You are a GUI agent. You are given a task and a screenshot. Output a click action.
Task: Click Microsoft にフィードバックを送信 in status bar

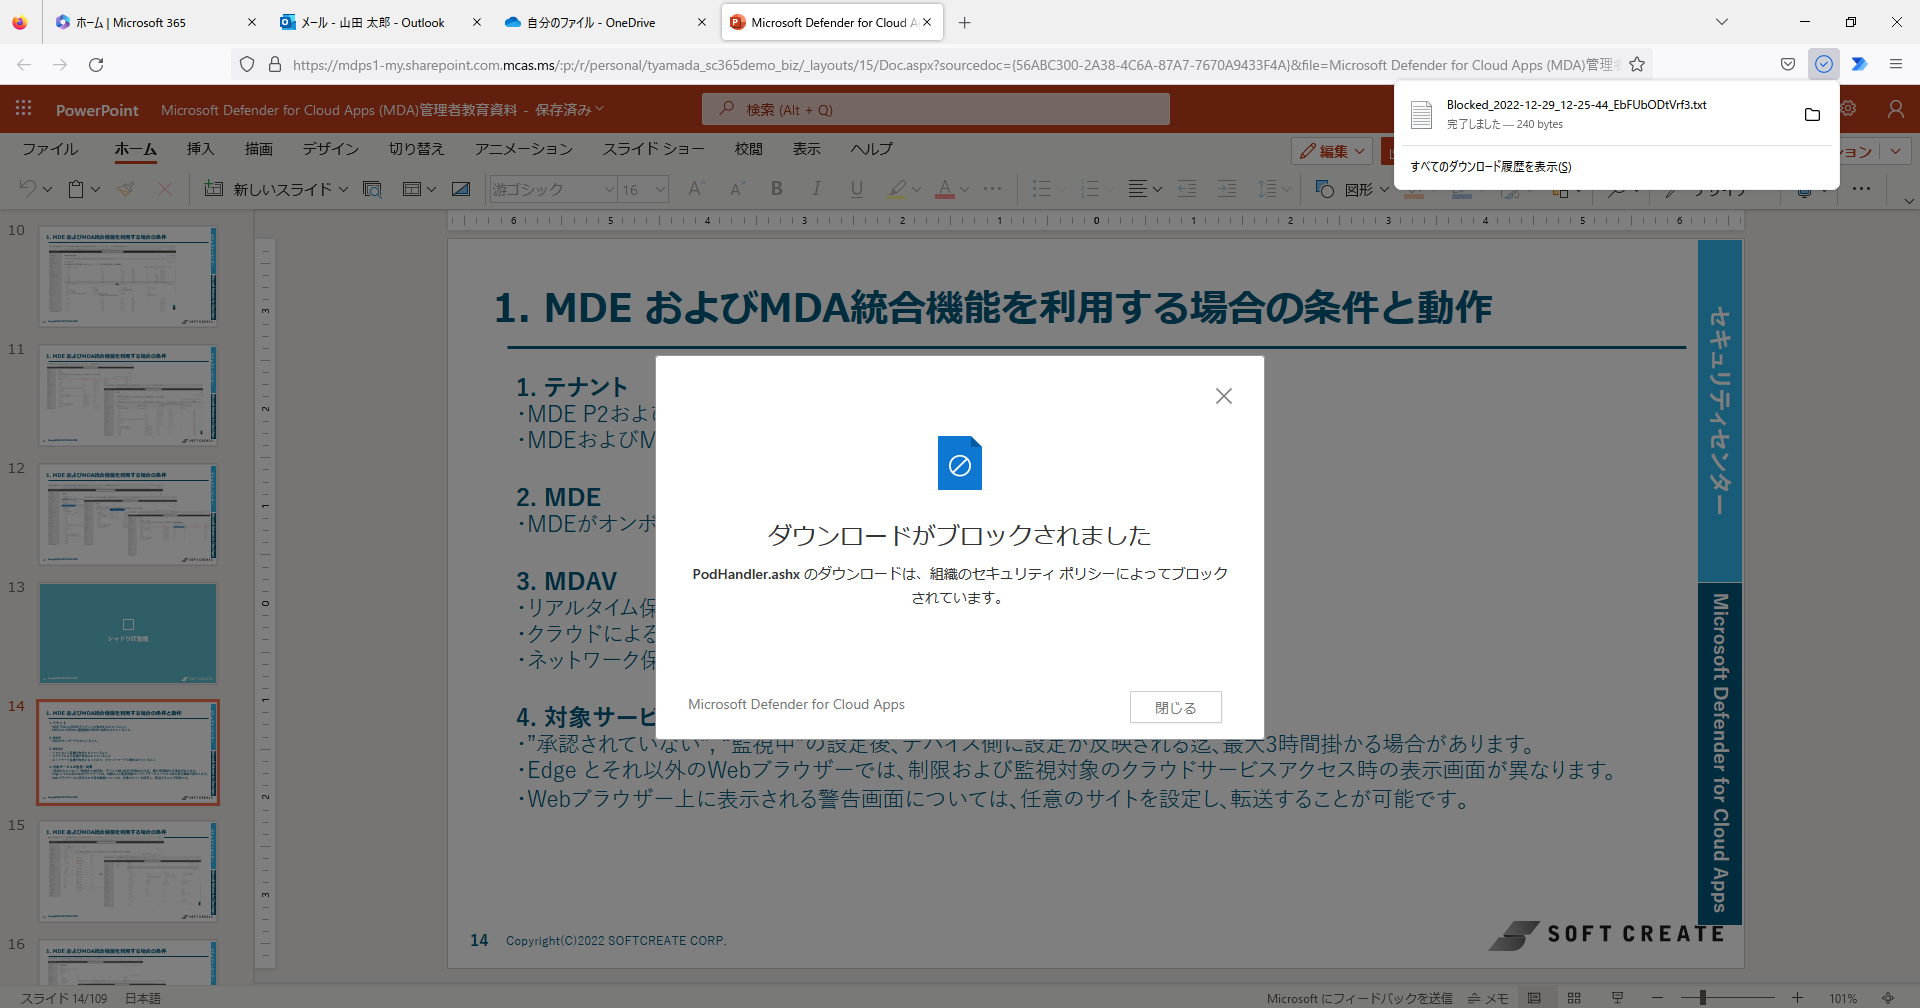[1359, 998]
